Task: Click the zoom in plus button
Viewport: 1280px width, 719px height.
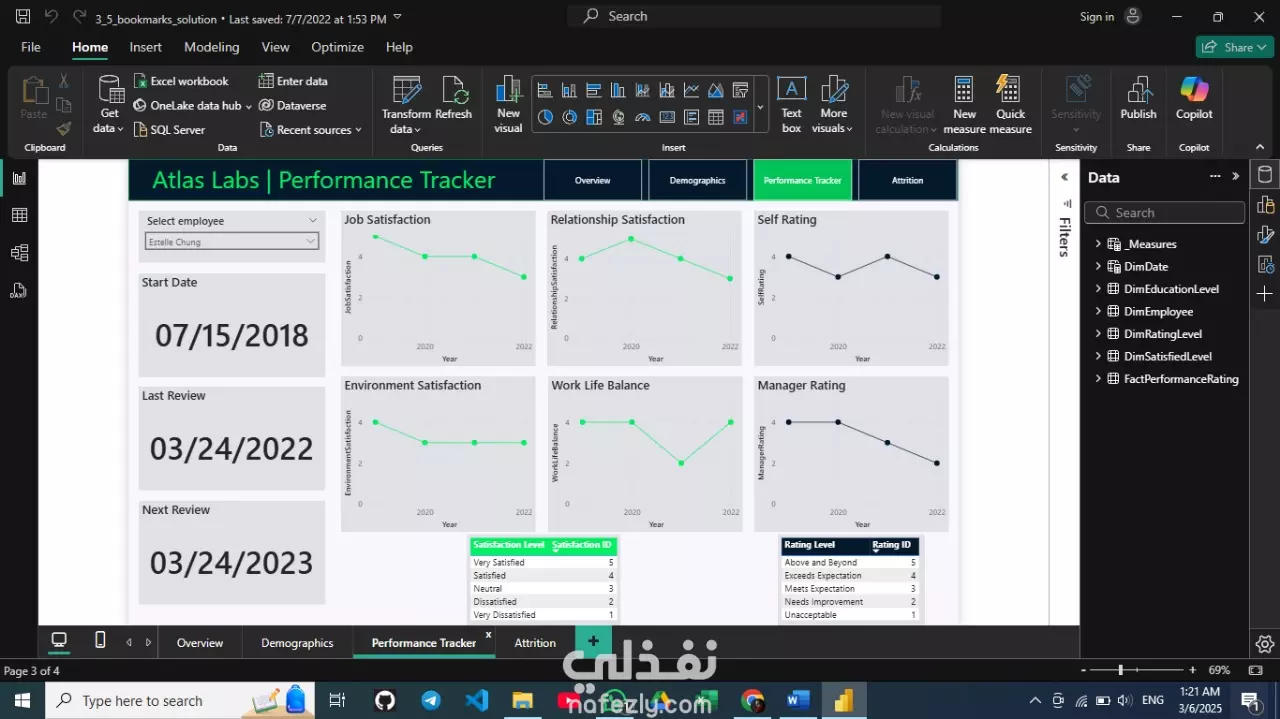Action: pyautogui.click(x=1192, y=670)
